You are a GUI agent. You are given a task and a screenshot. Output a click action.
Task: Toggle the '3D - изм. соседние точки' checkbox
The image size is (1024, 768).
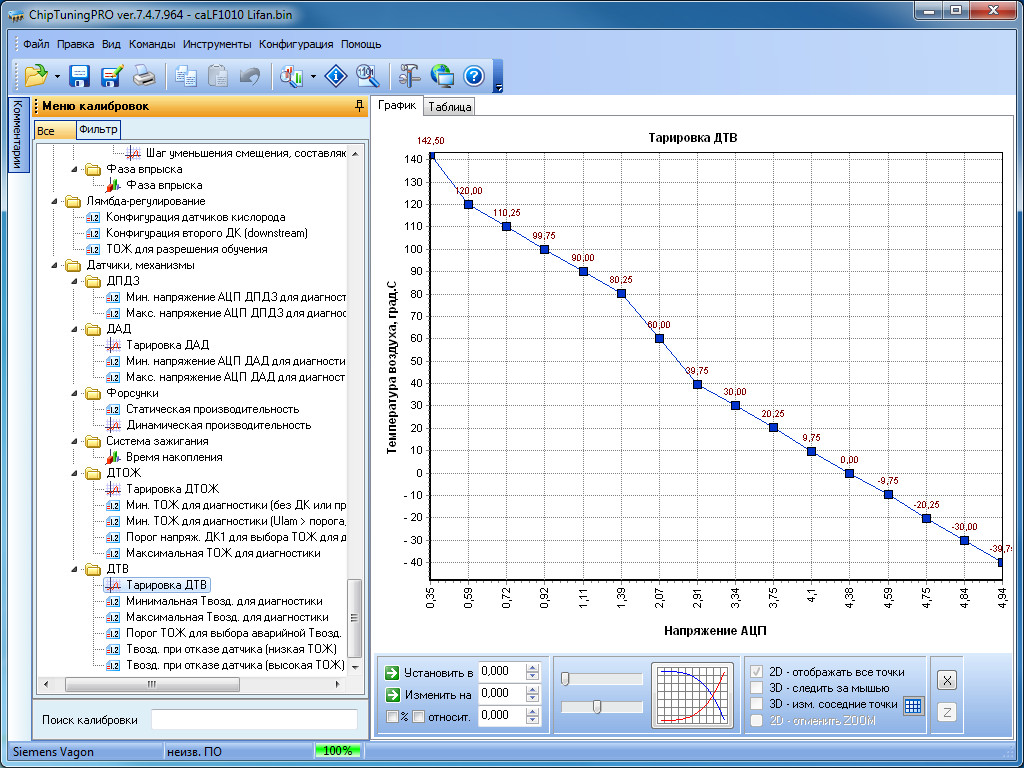coord(757,704)
